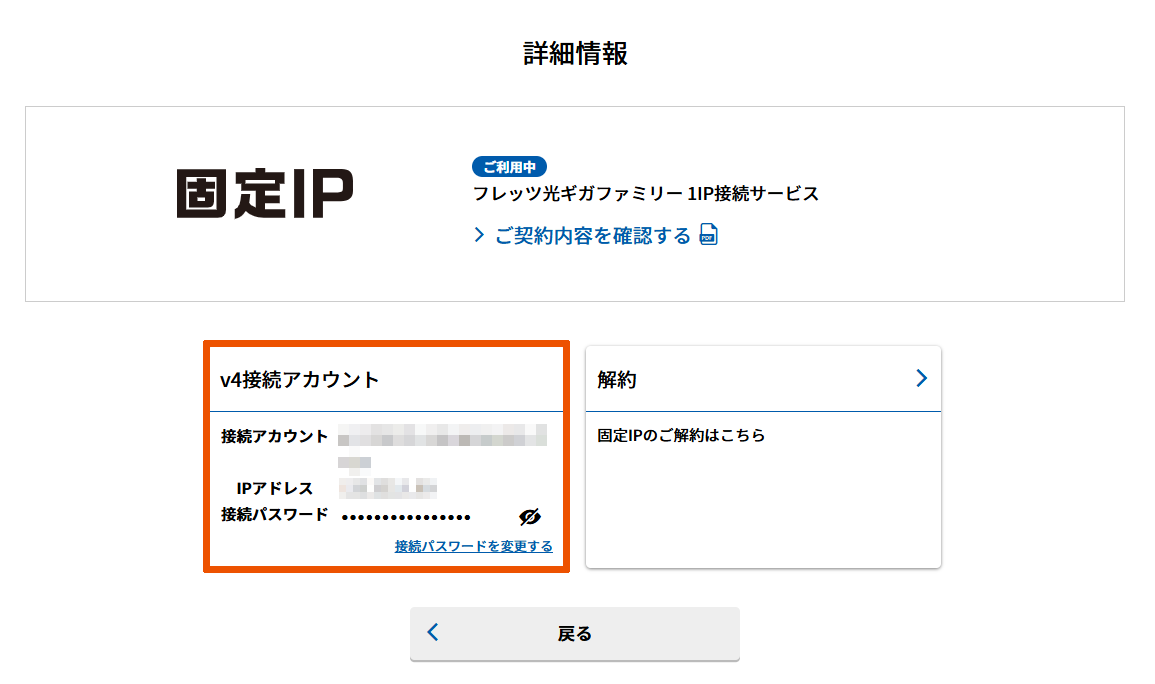Image resolution: width=1155 pixels, height=684 pixels.
Task: Click the blurred 接続アカウント value
Action: click(442, 436)
